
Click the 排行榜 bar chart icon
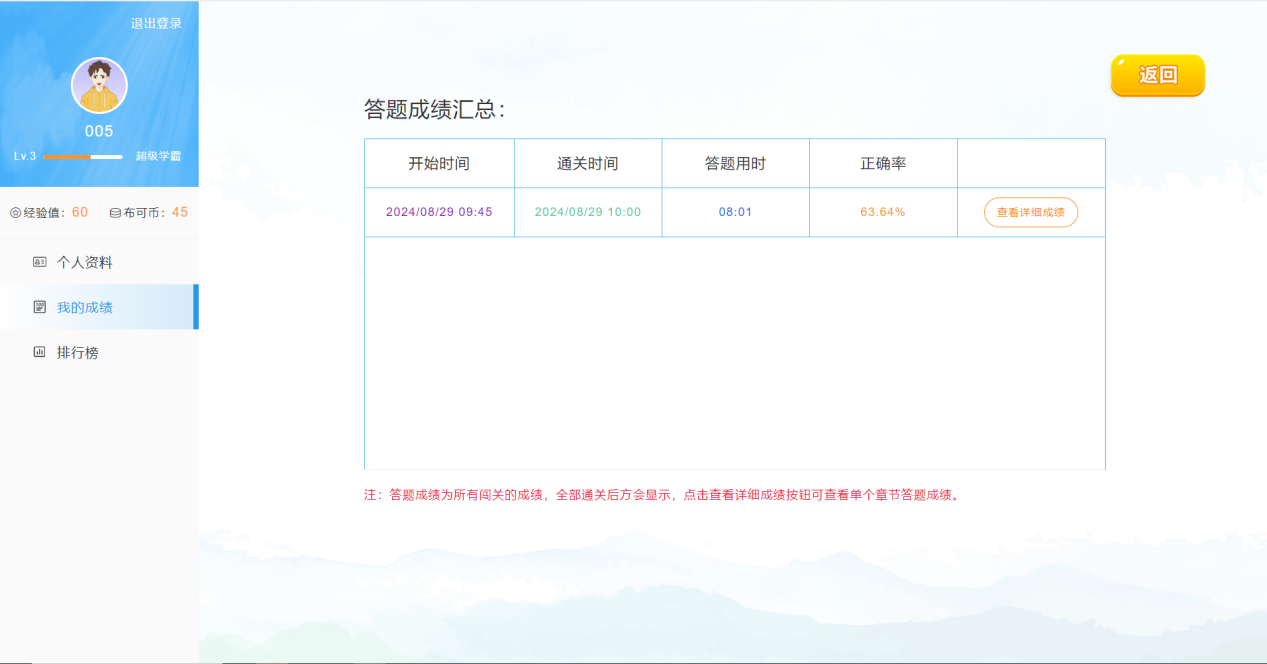click(40, 352)
